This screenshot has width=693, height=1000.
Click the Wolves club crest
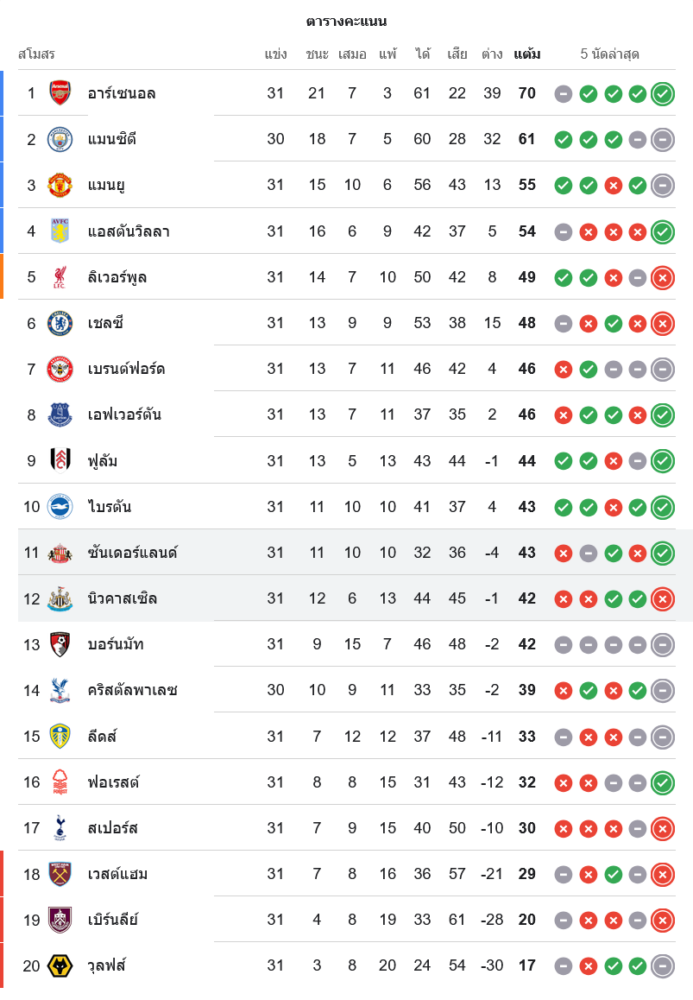pyautogui.click(x=61, y=966)
